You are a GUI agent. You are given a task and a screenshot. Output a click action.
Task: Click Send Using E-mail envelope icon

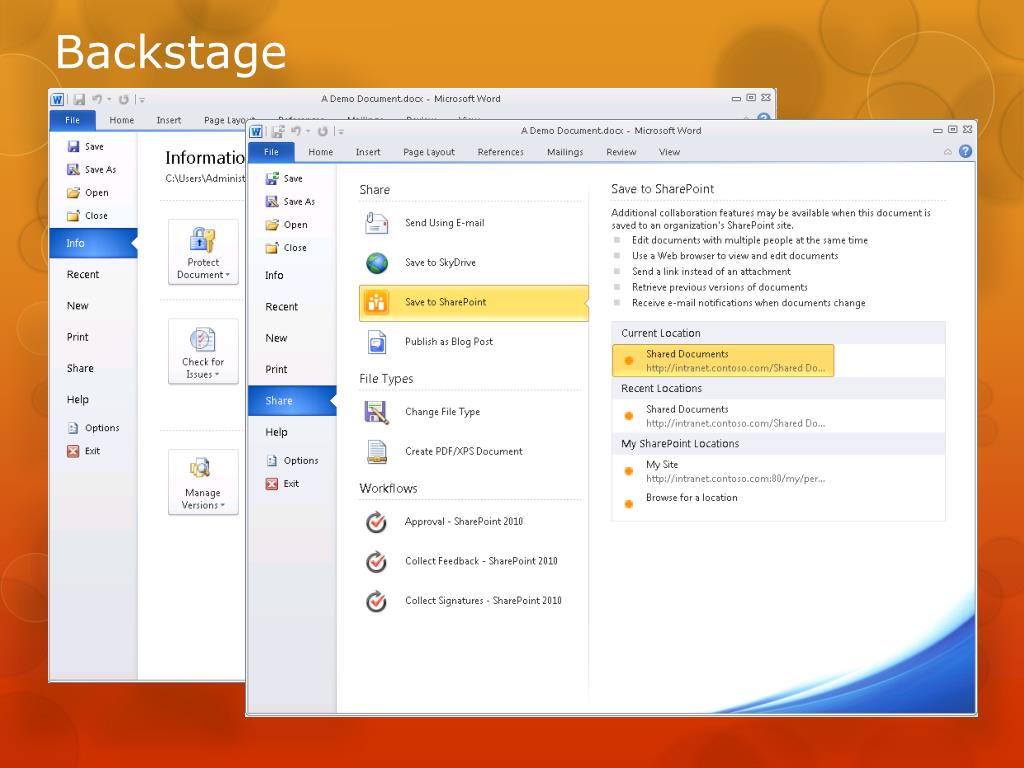377,223
